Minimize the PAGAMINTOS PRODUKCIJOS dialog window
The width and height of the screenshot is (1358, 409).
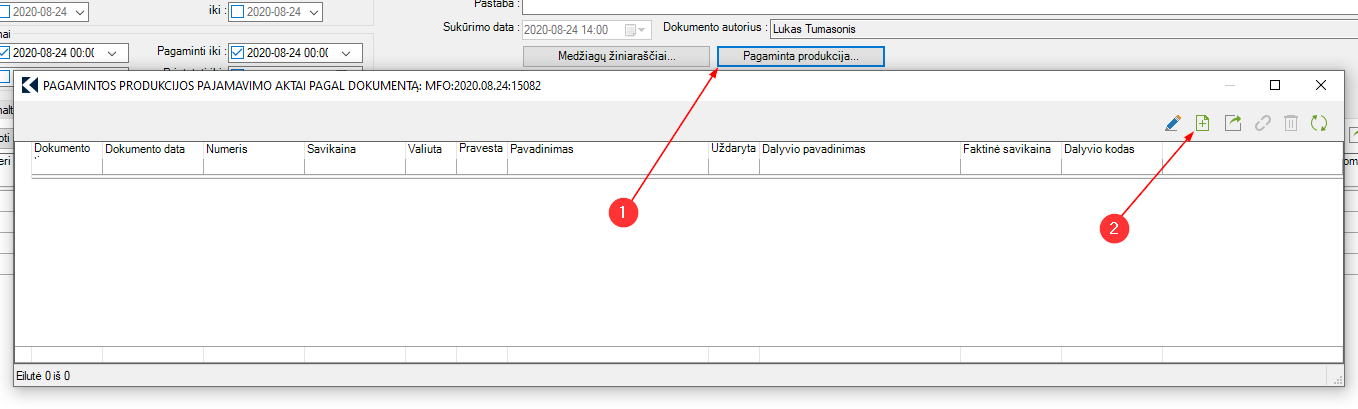pyautogui.click(x=1229, y=85)
